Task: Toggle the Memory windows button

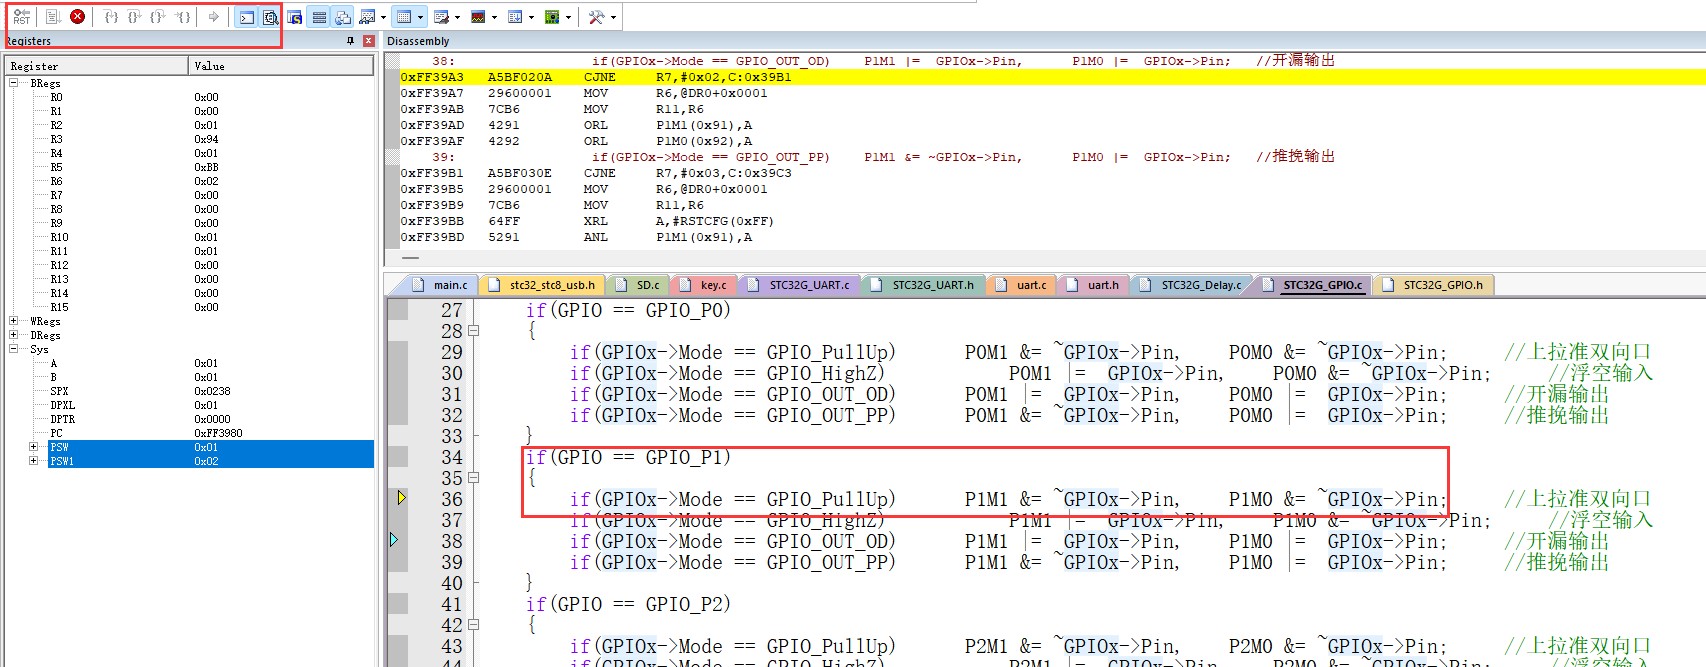Action: 404,17
